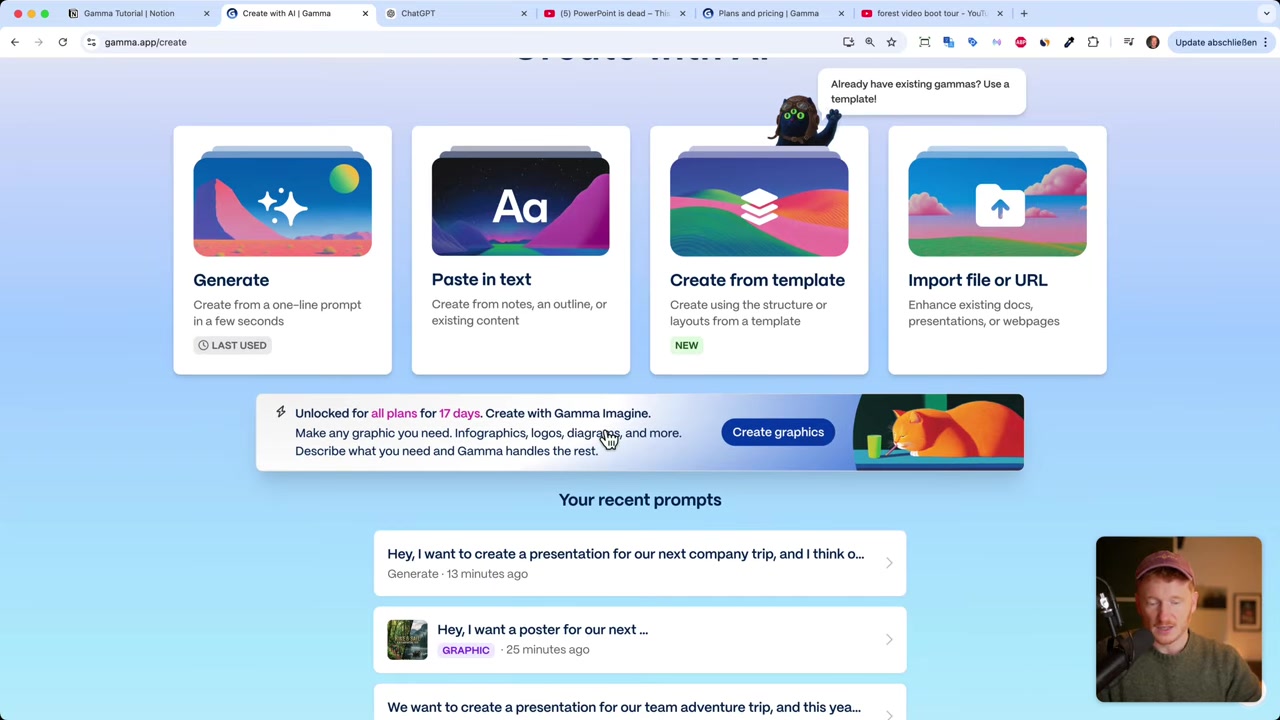Click the lightning bolt icon in banner
Screen dimensions: 1280x720
(x=281, y=412)
